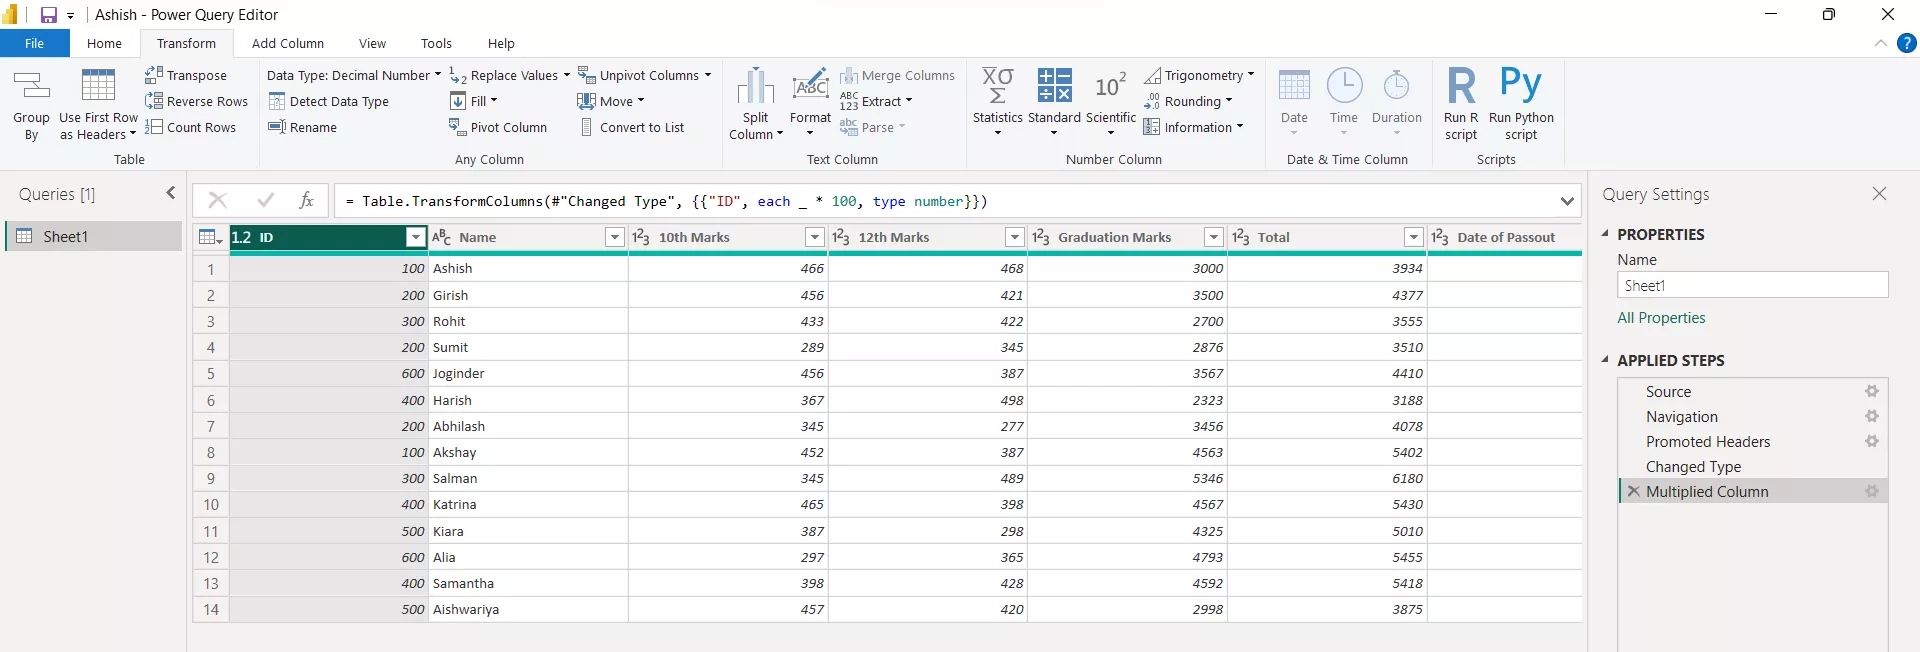Open 12th Marks column filter dropdown
This screenshot has height=652, width=1920.
coord(1015,237)
